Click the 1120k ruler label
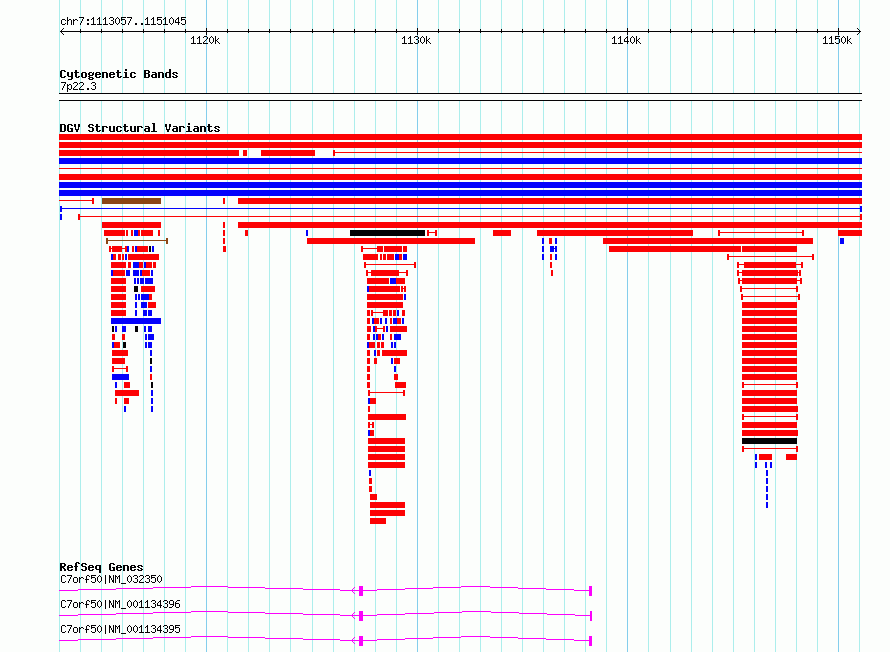This screenshot has height=652, width=890. (205, 40)
